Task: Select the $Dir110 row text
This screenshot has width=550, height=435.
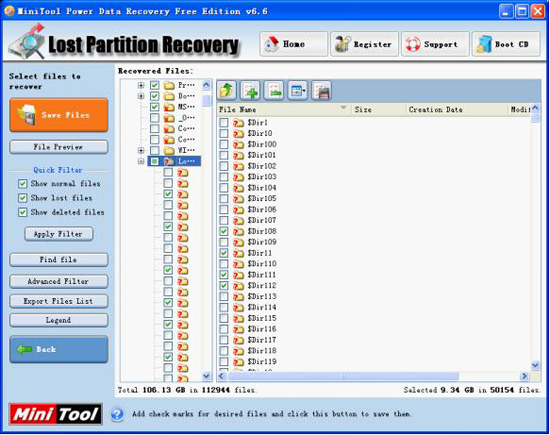Action: pos(262,264)
